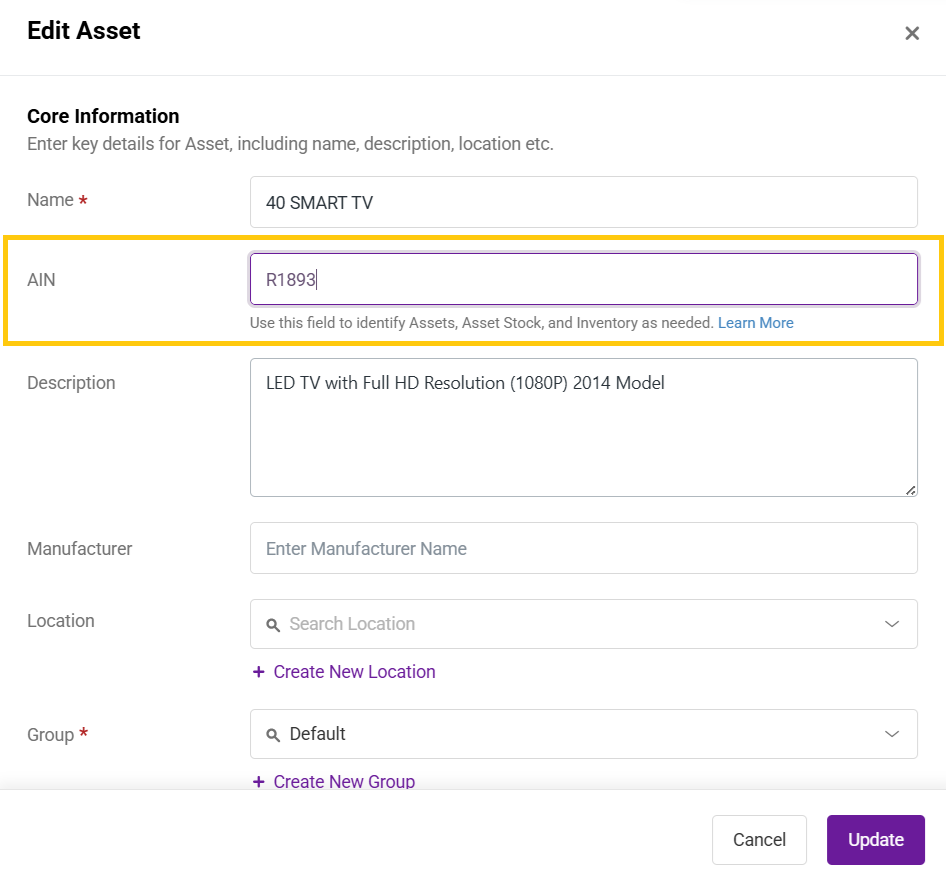Screen dimensions: 946x894
Task: Expand the Location dropdown chevron
Action: (892, 624)
